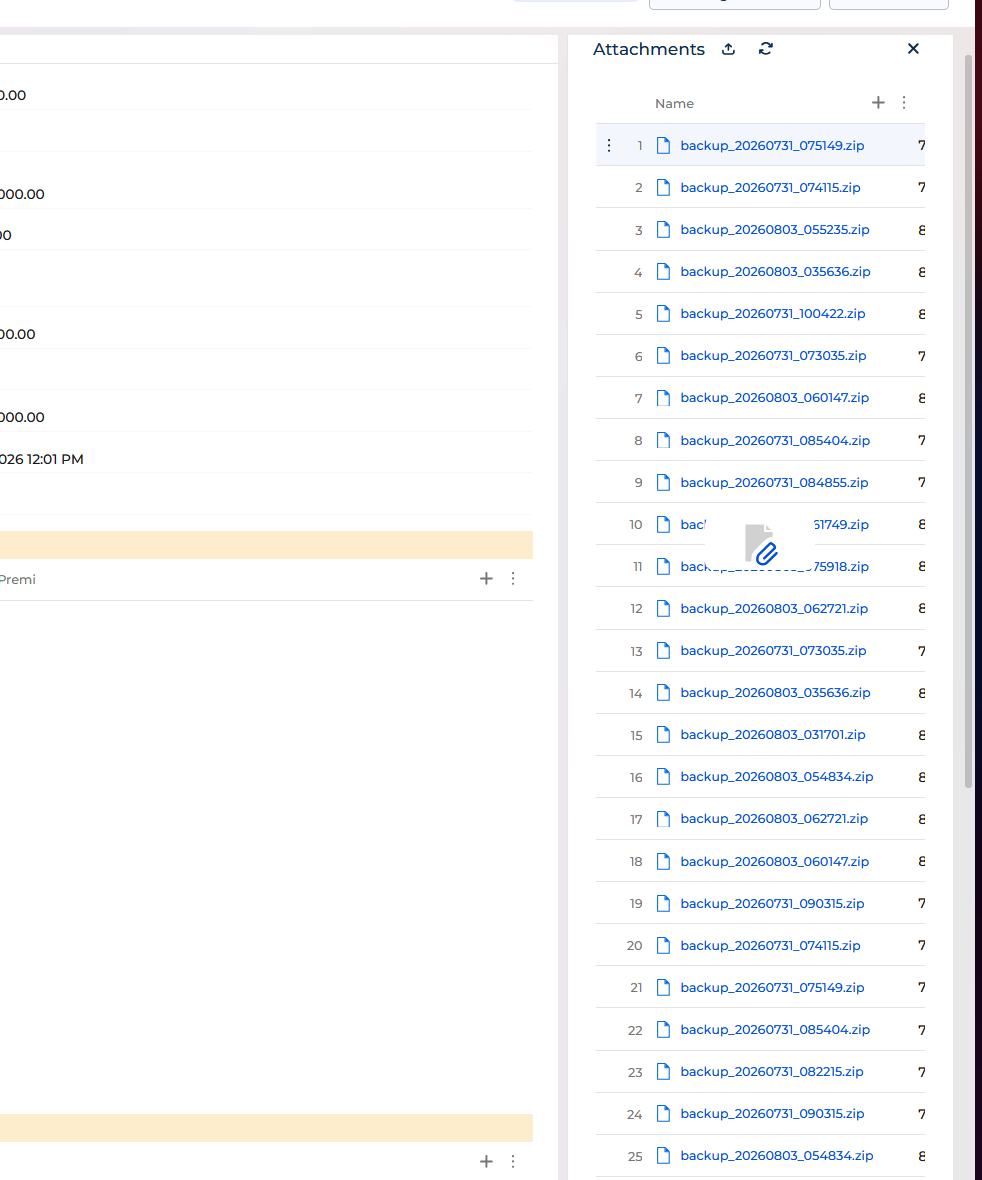Open the backup_20260803_031701.zip attachment
Screen dimensions: 982x1180
click(773, 734)
